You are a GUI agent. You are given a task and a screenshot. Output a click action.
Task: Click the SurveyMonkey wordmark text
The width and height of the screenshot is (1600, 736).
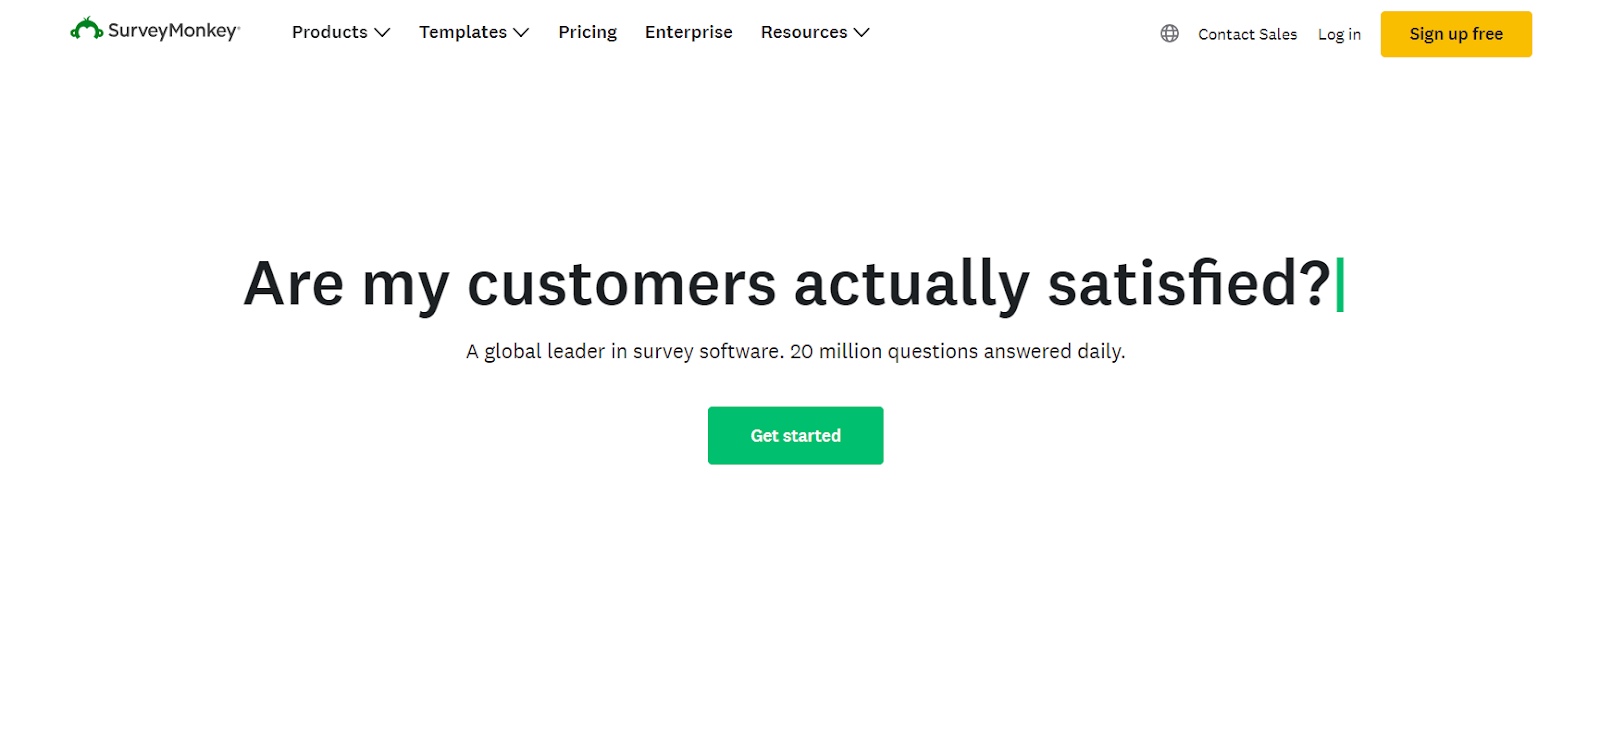click(174, 31)
